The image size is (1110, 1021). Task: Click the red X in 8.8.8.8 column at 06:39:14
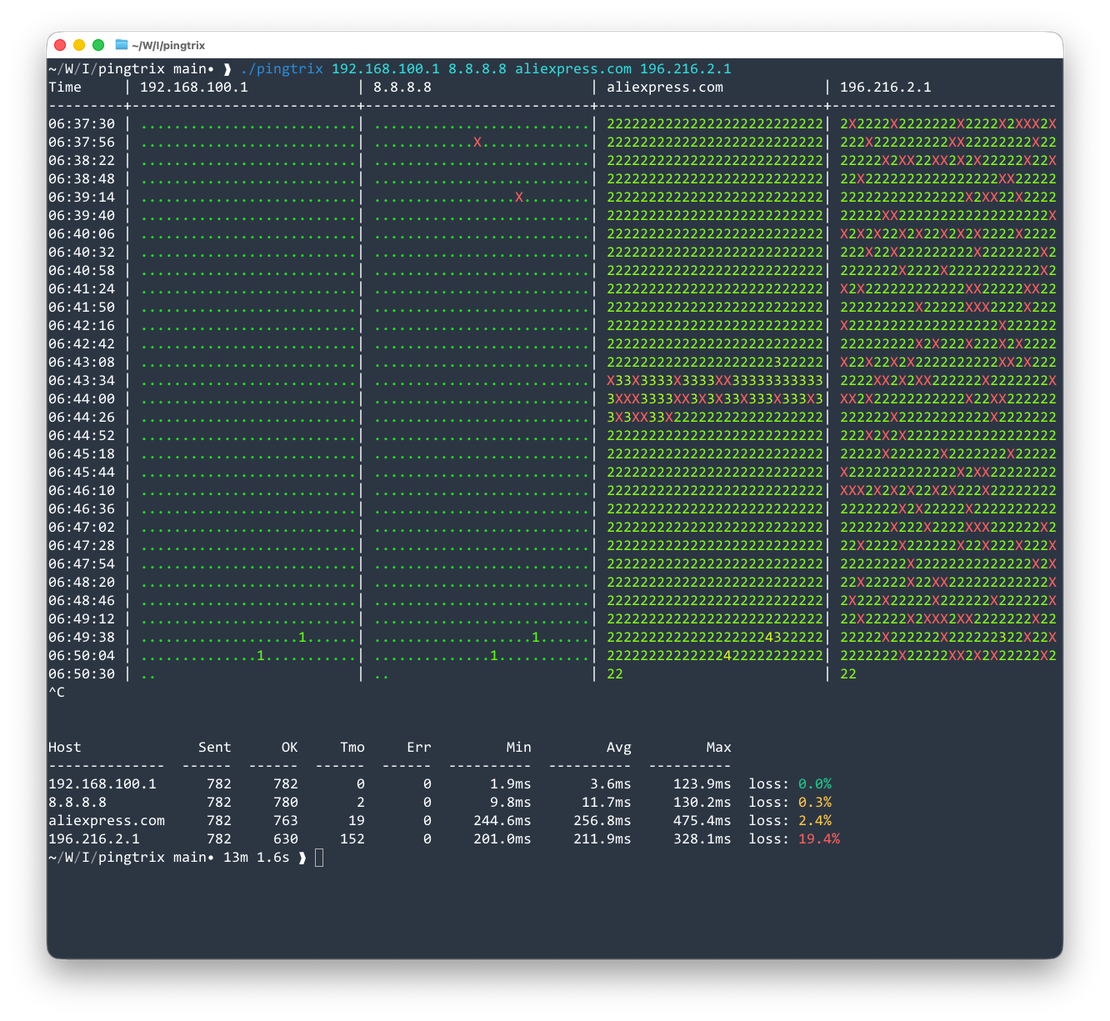(x=520, y=197)
